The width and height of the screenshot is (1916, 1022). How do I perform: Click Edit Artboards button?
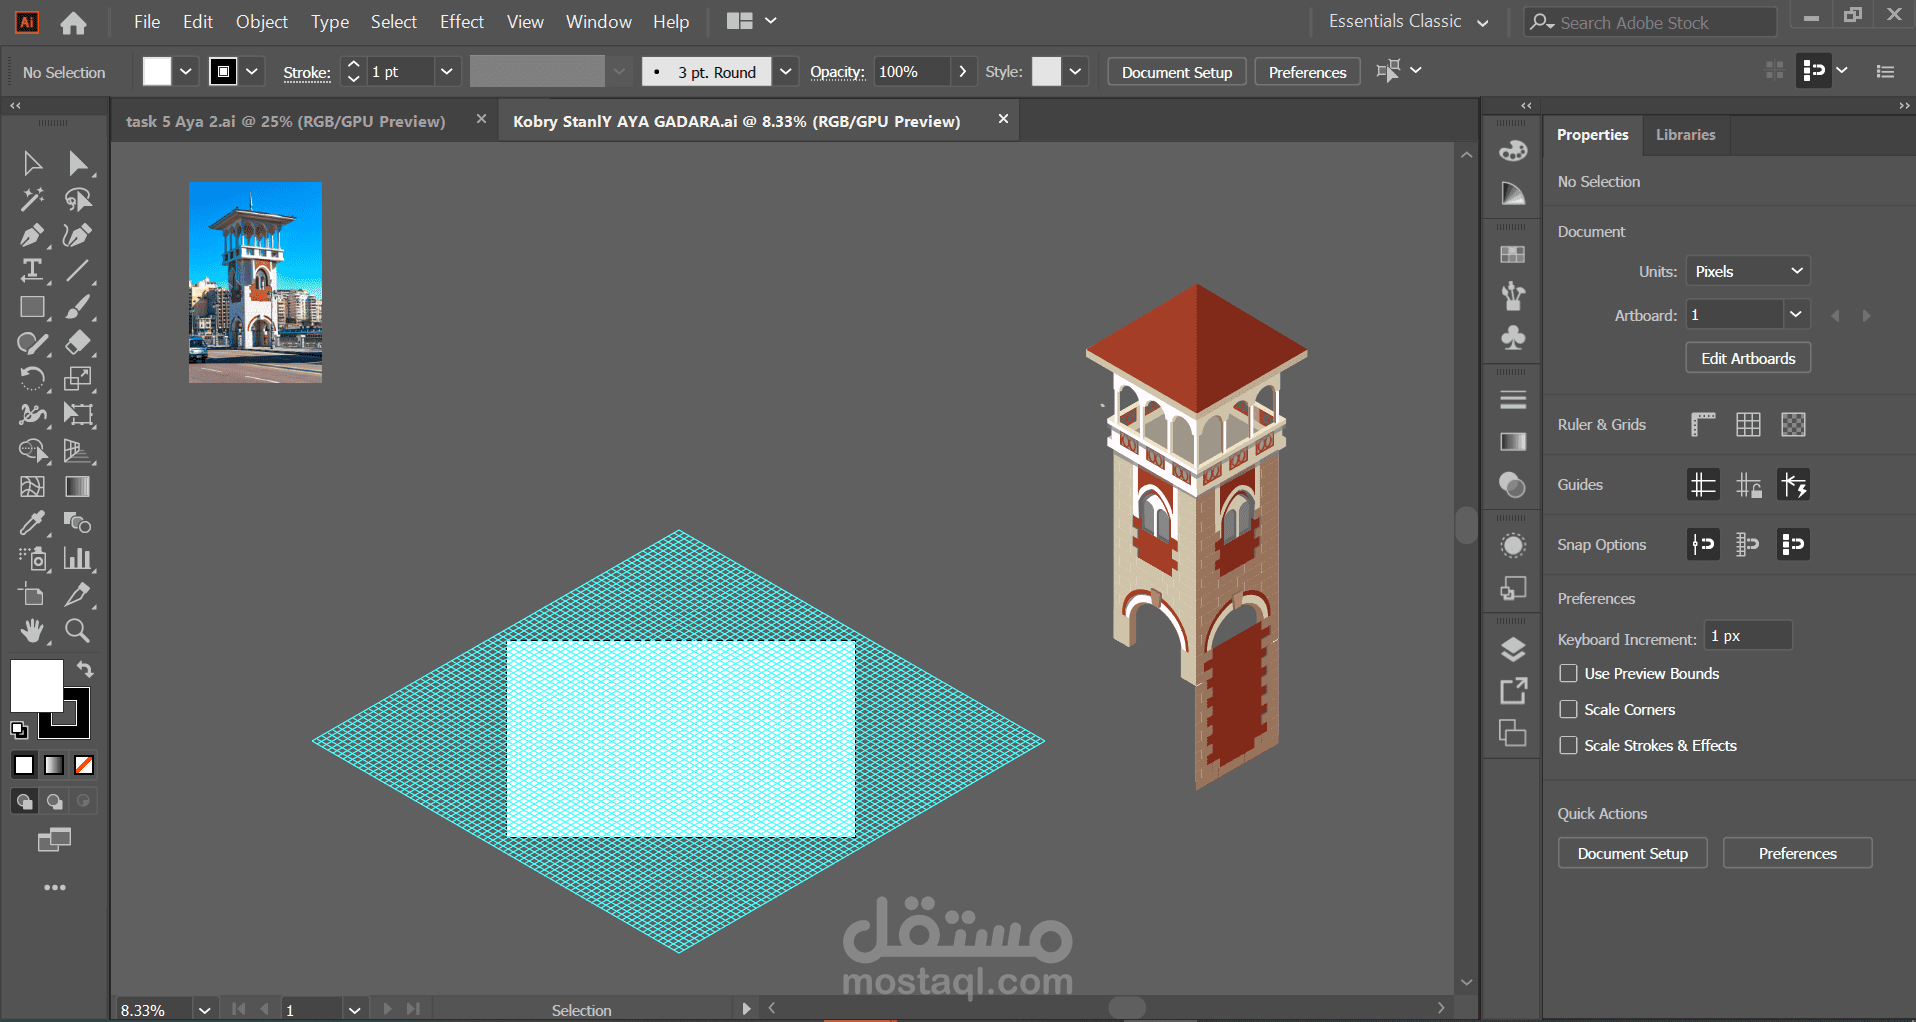tap(1748, 358)
